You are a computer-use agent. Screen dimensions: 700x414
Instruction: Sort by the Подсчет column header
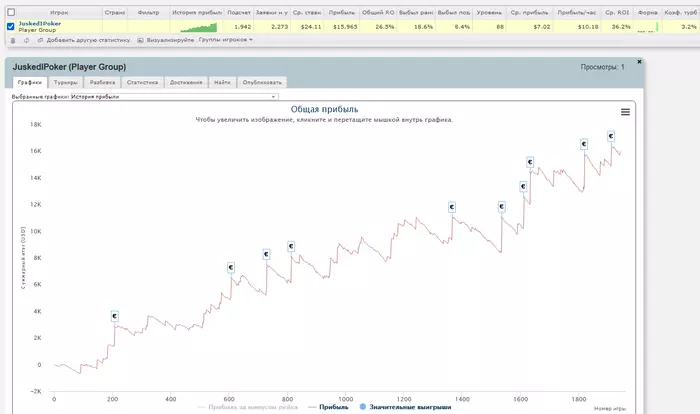click(239, 13)
